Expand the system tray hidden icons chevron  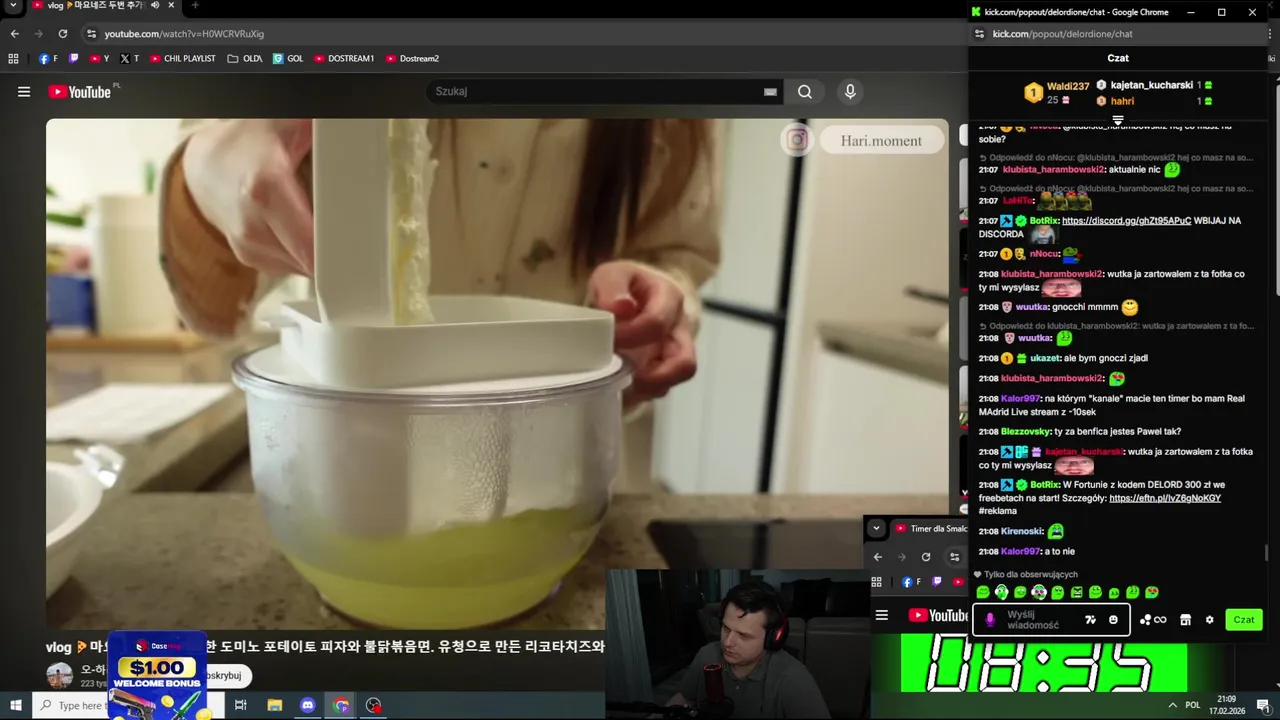[1172, 705]
